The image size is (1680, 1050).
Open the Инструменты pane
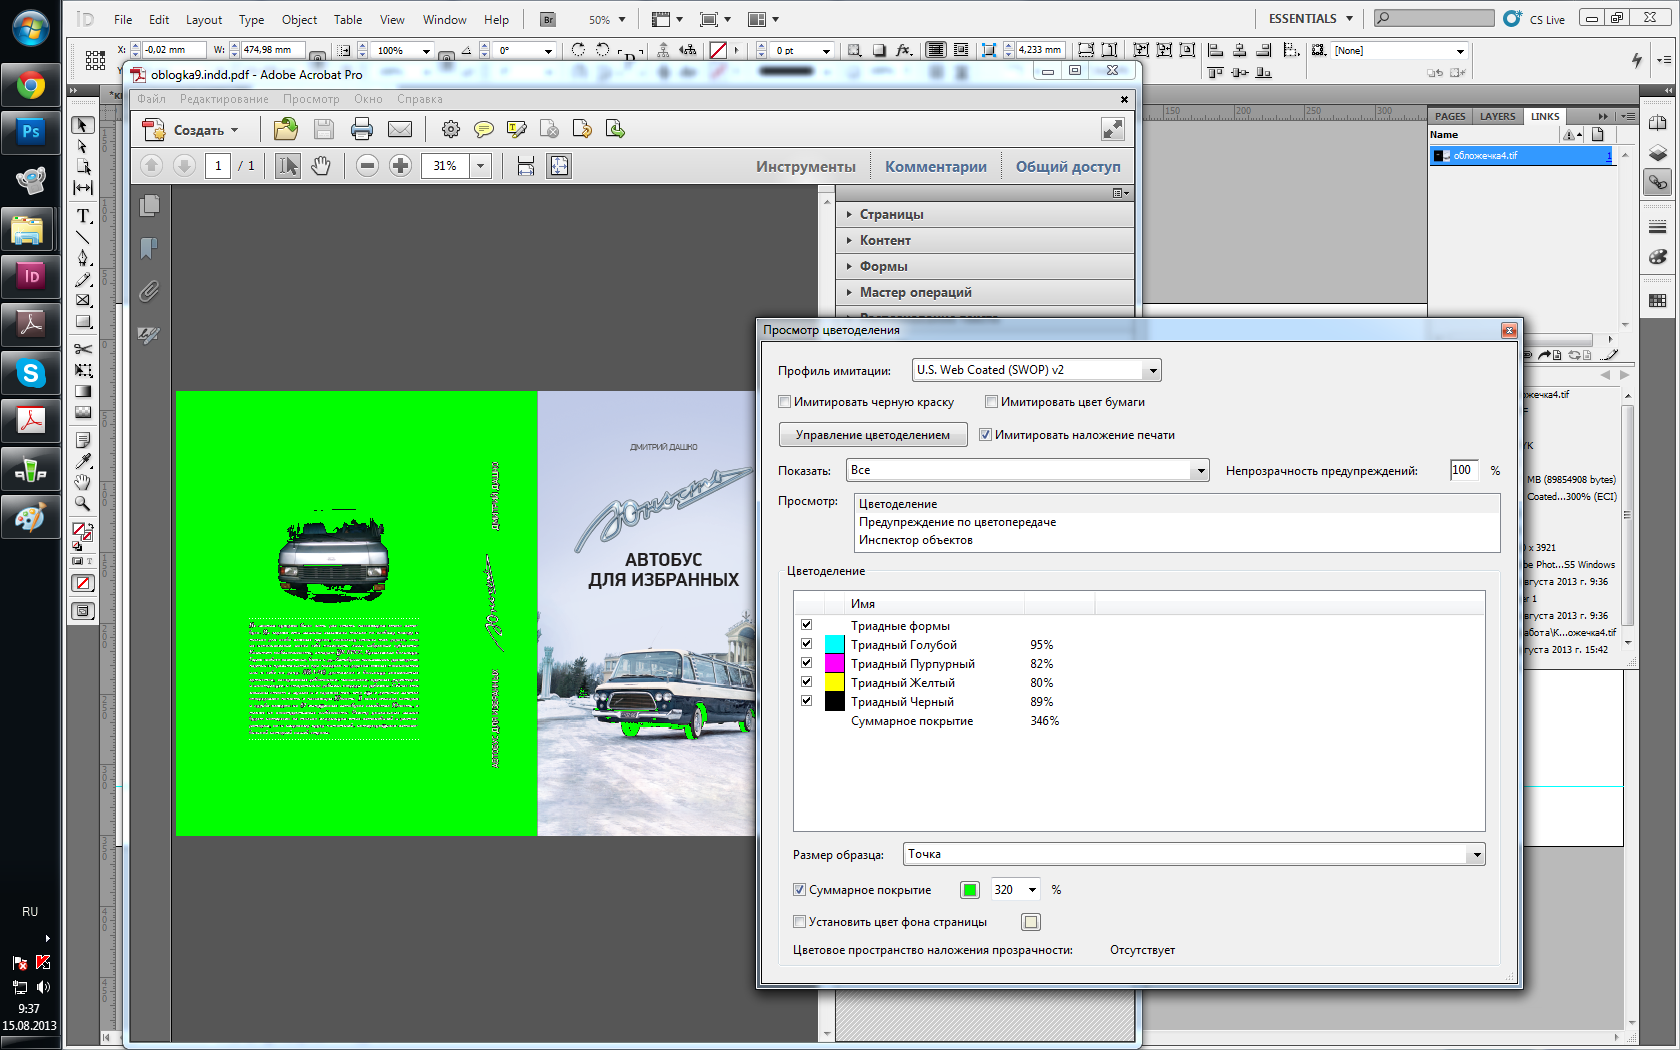[806, 167]
